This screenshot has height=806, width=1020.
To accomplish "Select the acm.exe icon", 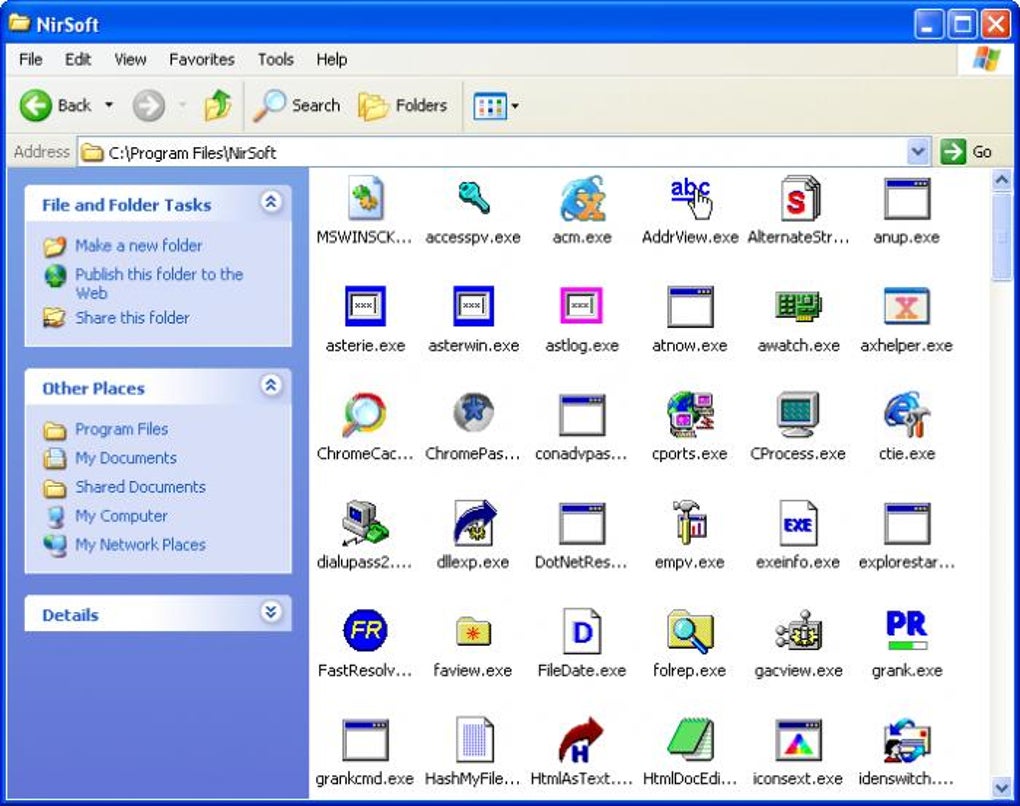I will click(x=582, y=198).
